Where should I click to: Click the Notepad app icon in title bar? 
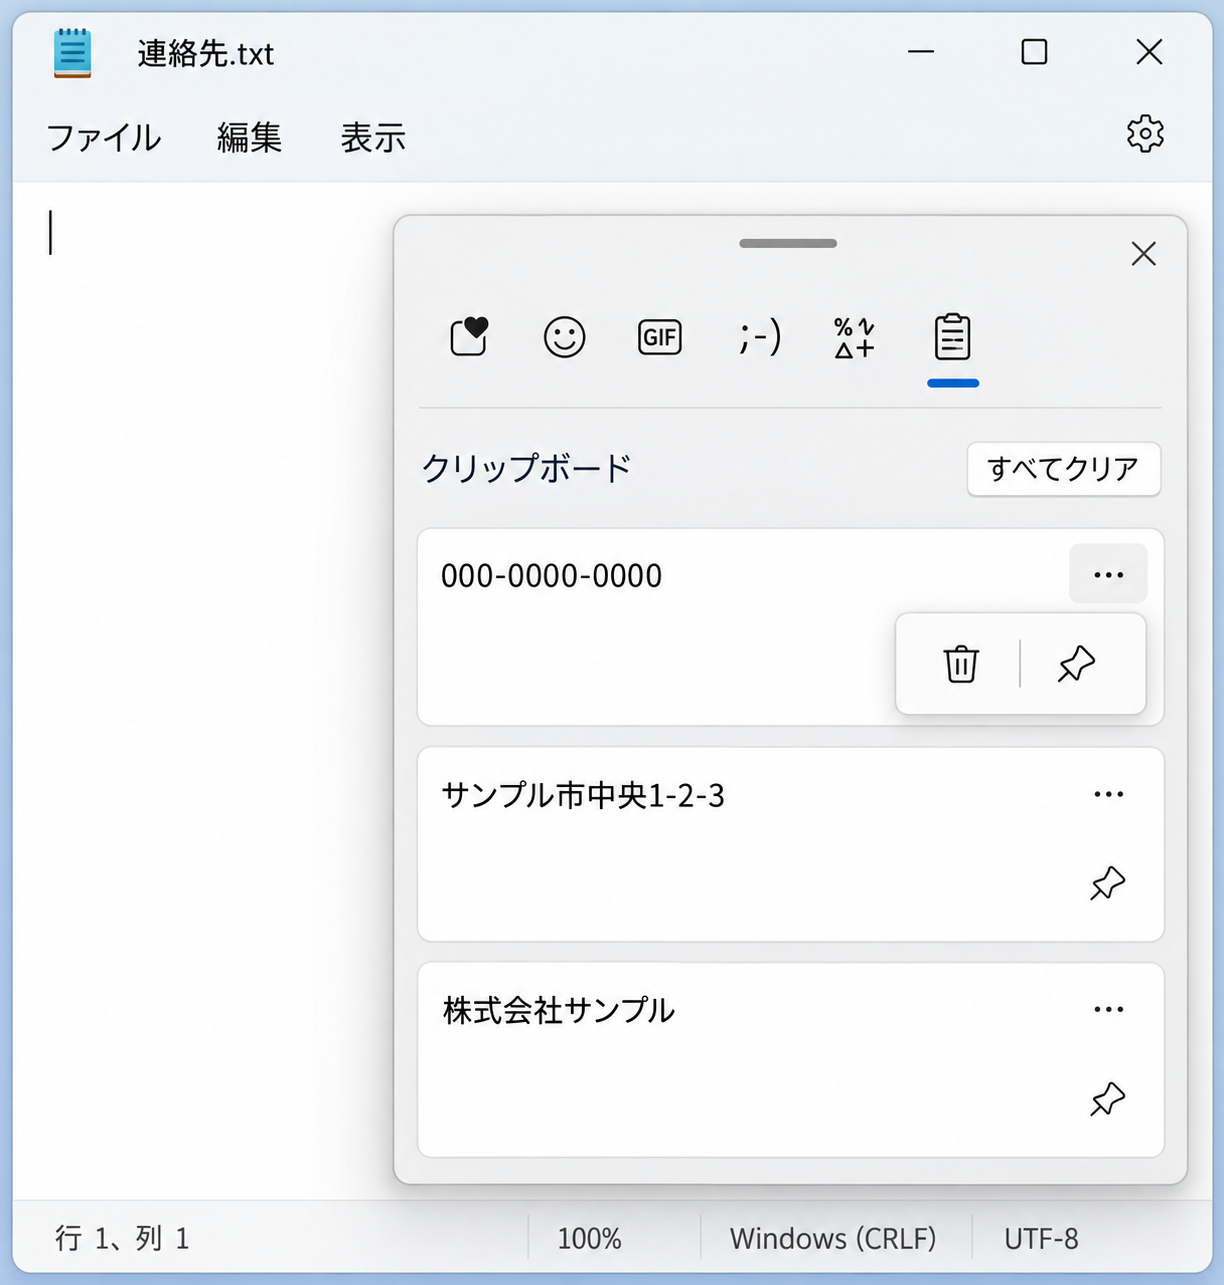(72, 53)
